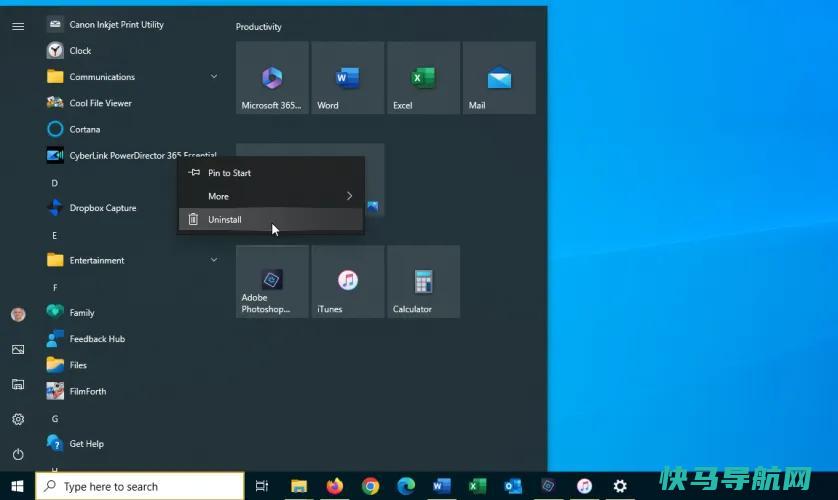The height and width of the screenshot is (500, 838).
Task: Open the More submenu
Action: click(x=271, y=196)
